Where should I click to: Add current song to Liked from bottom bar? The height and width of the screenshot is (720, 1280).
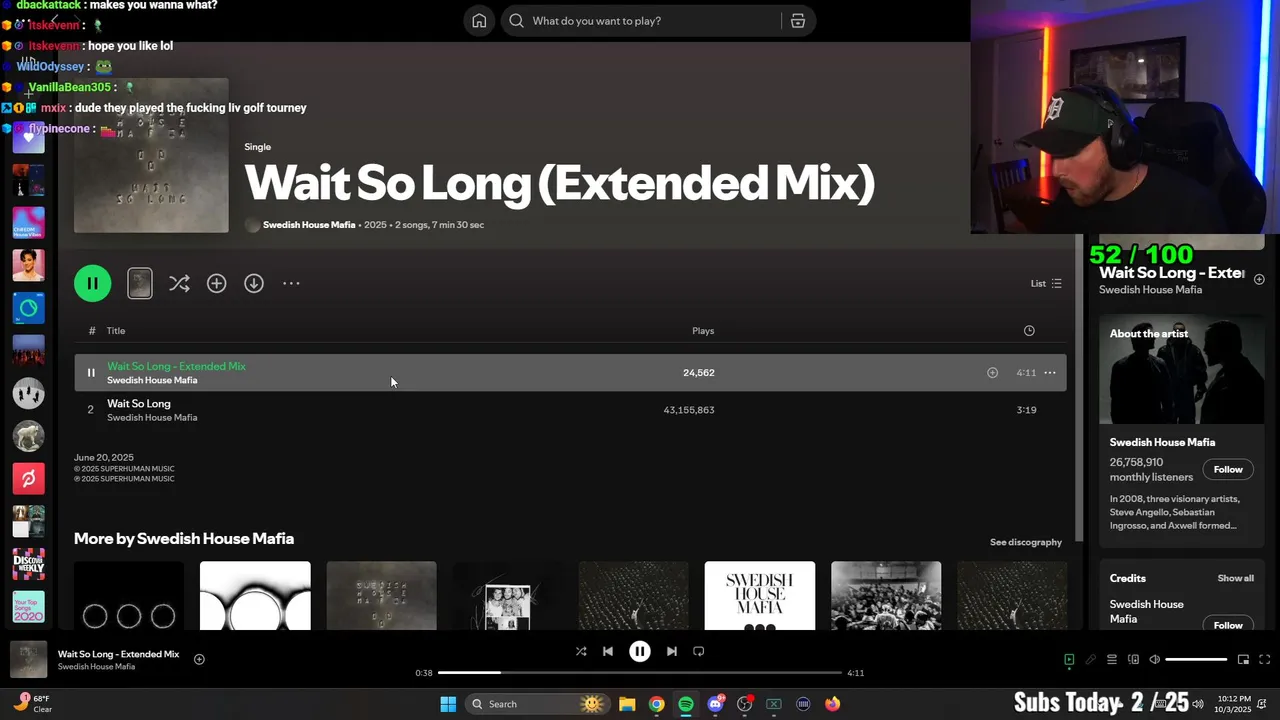click(199, 659)
